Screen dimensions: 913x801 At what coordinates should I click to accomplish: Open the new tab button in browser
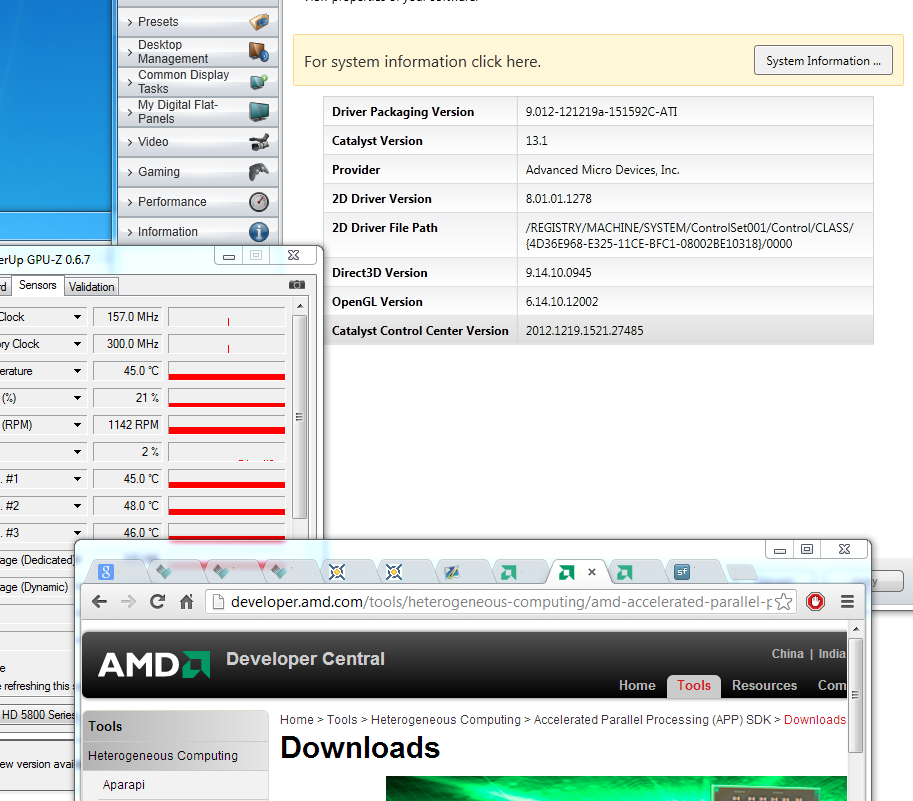click(742, 572)
